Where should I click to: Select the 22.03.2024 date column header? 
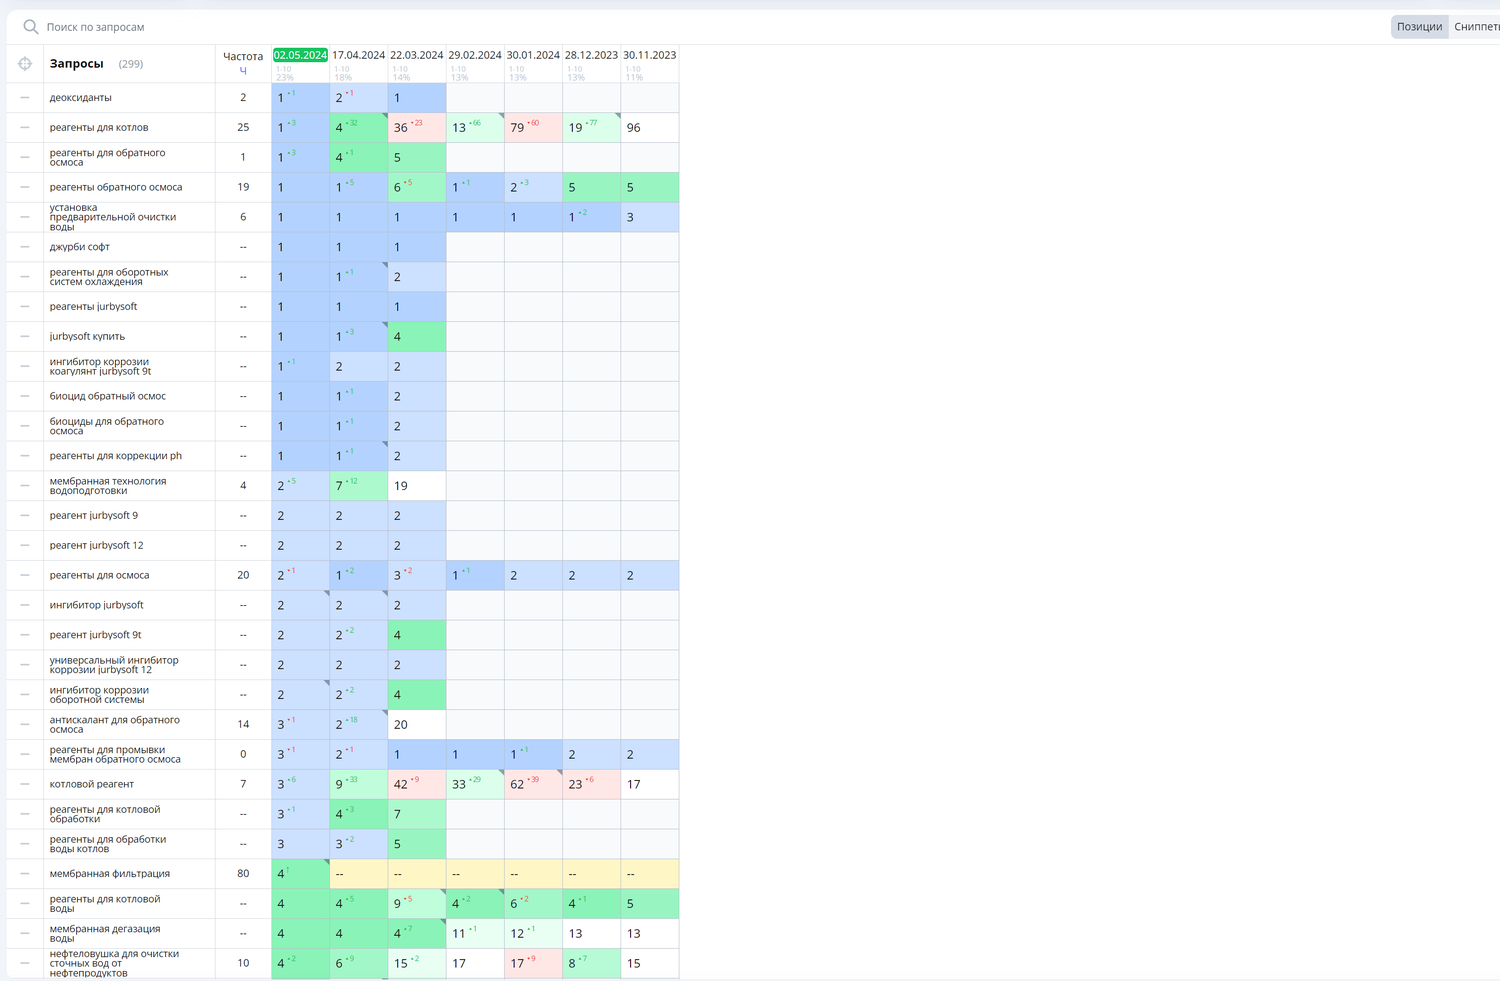pos(417,55)
